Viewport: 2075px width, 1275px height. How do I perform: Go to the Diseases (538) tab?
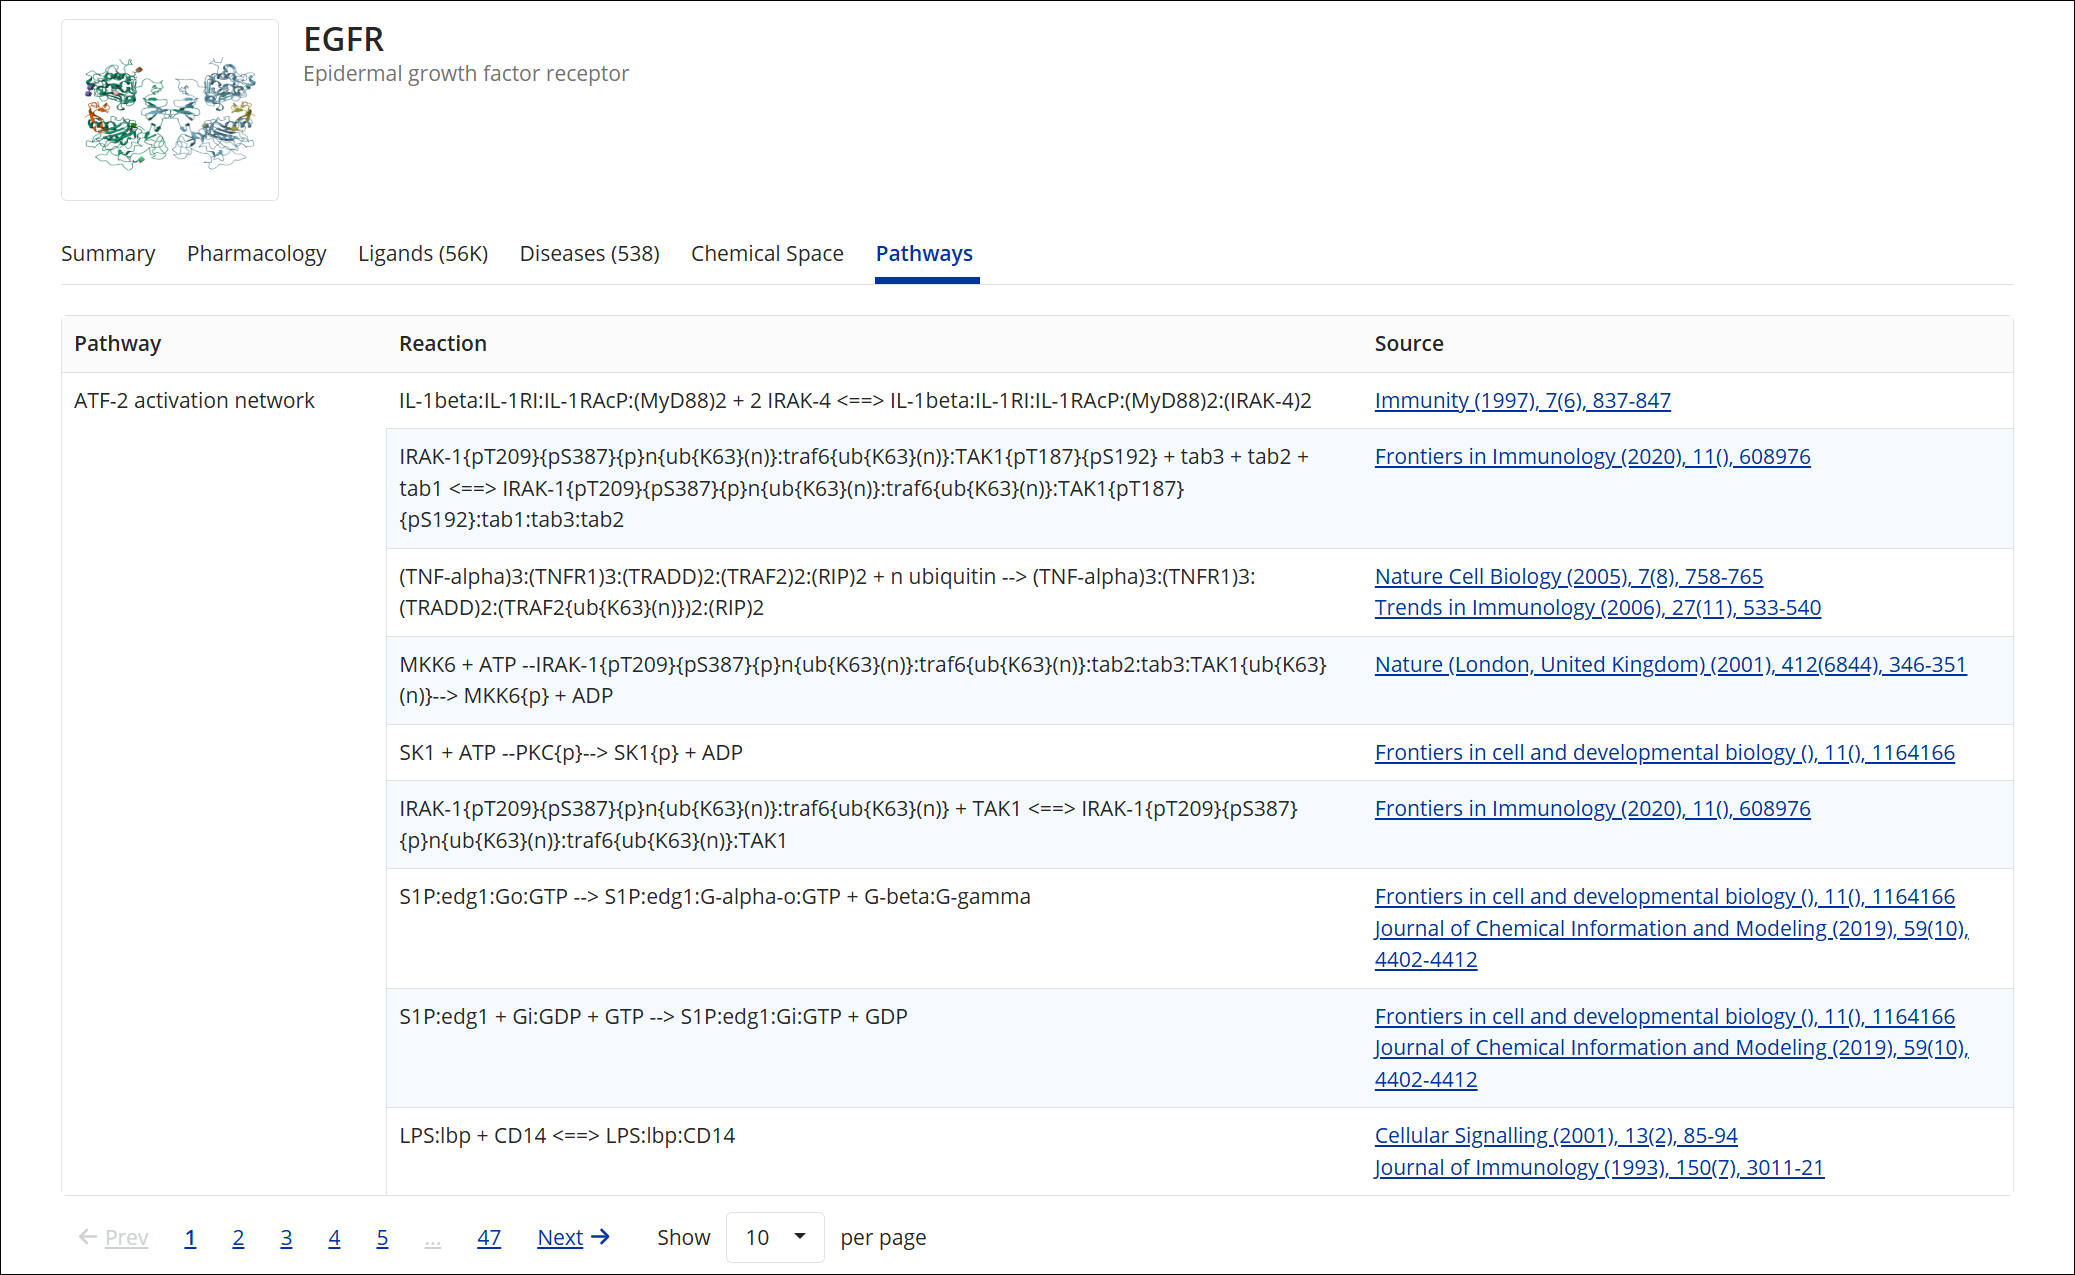pos(589,254)
